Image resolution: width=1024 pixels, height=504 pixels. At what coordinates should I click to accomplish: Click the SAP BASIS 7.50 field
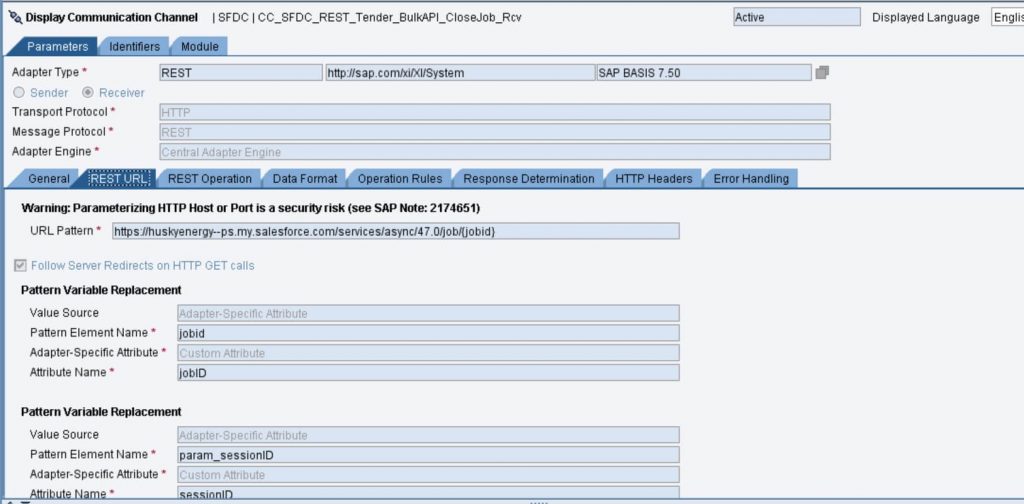pyautogui.click(x=704, y=72)
